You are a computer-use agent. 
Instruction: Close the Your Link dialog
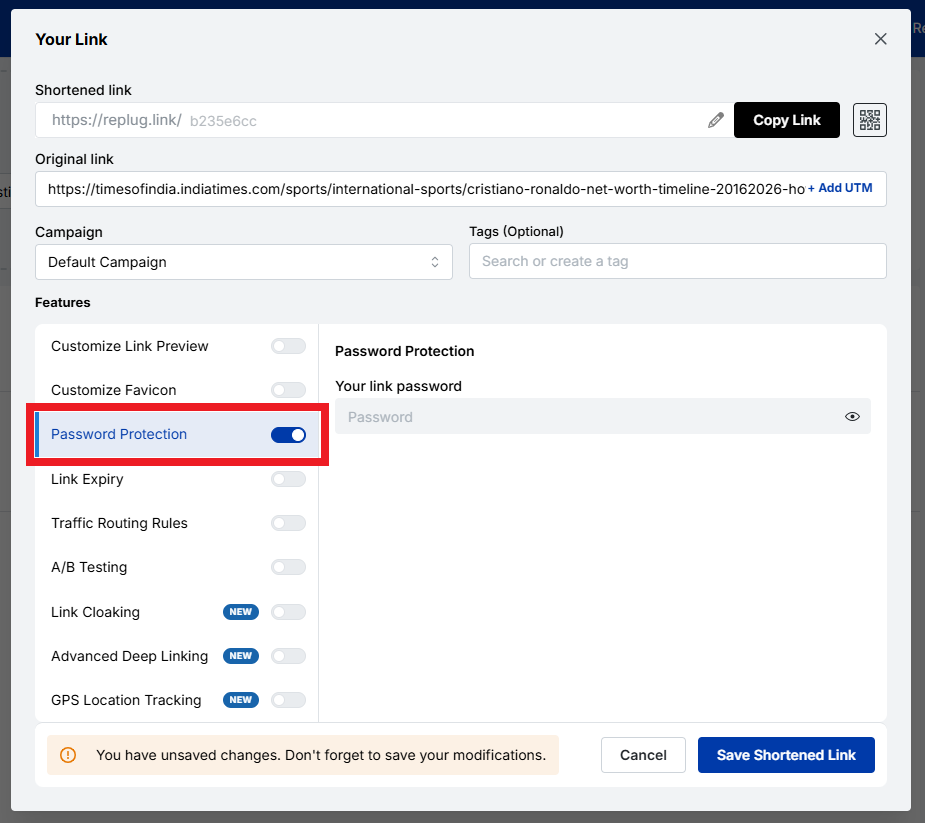(x=880, y=39)
